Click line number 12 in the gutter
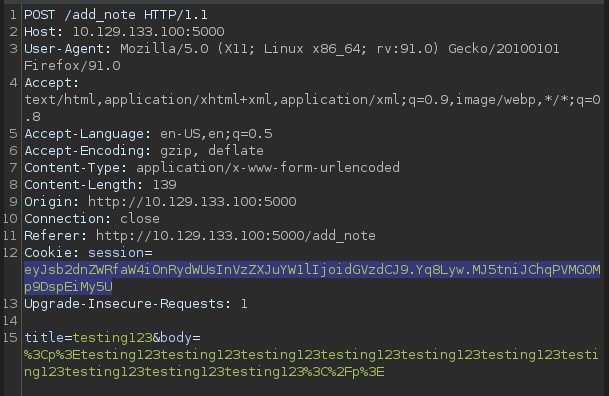Screen dimensions: 609x396 (10, 253)
